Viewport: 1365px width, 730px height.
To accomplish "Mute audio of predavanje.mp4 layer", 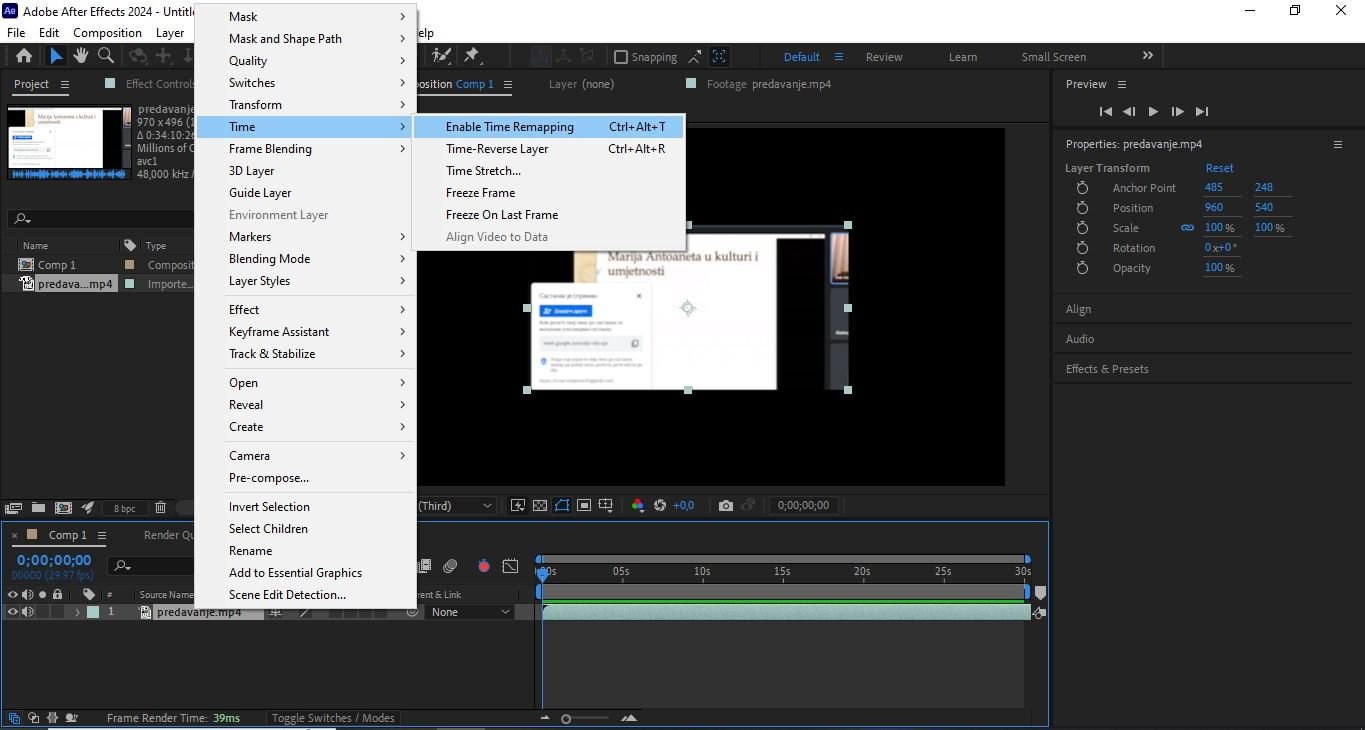I will (27, 612).
